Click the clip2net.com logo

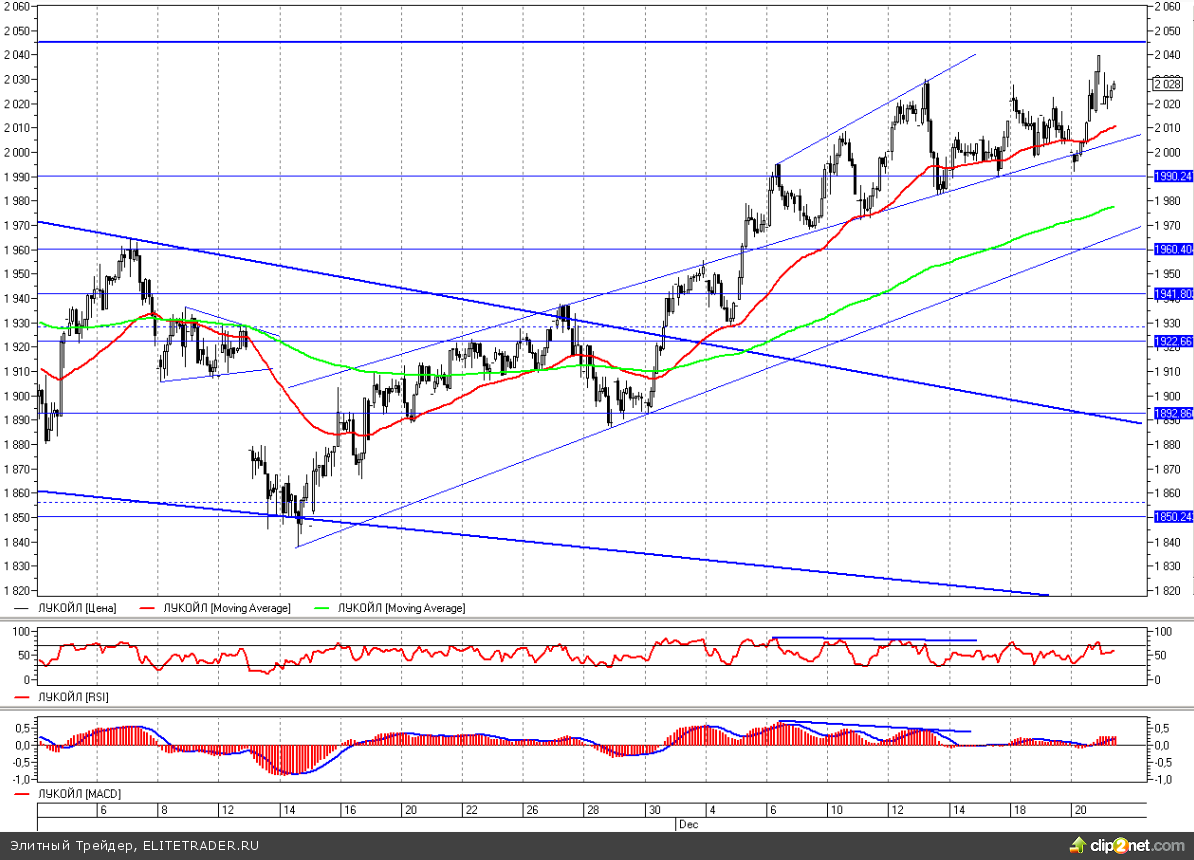tap(1129, 845)
